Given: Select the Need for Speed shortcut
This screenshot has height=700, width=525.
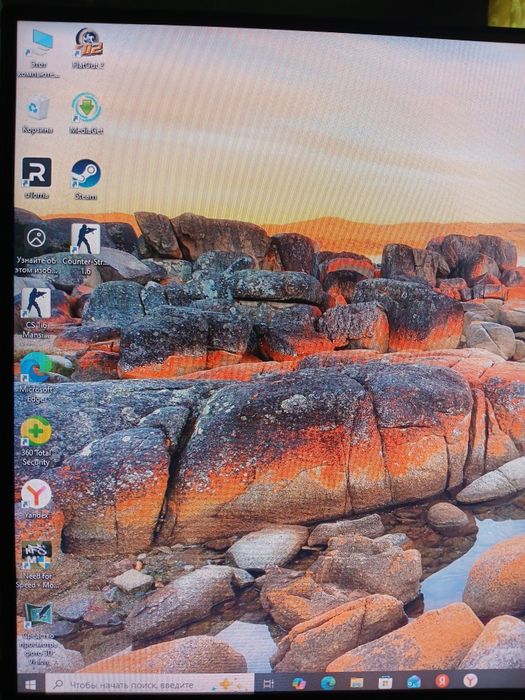Looking at the screenshot, I should (x=36, y=565).
